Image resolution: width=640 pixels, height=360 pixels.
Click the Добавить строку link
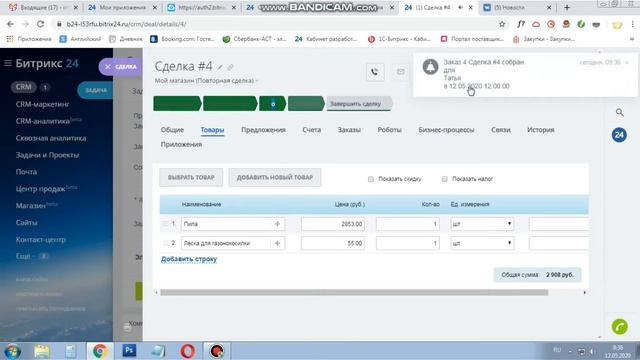click(189, 259)
